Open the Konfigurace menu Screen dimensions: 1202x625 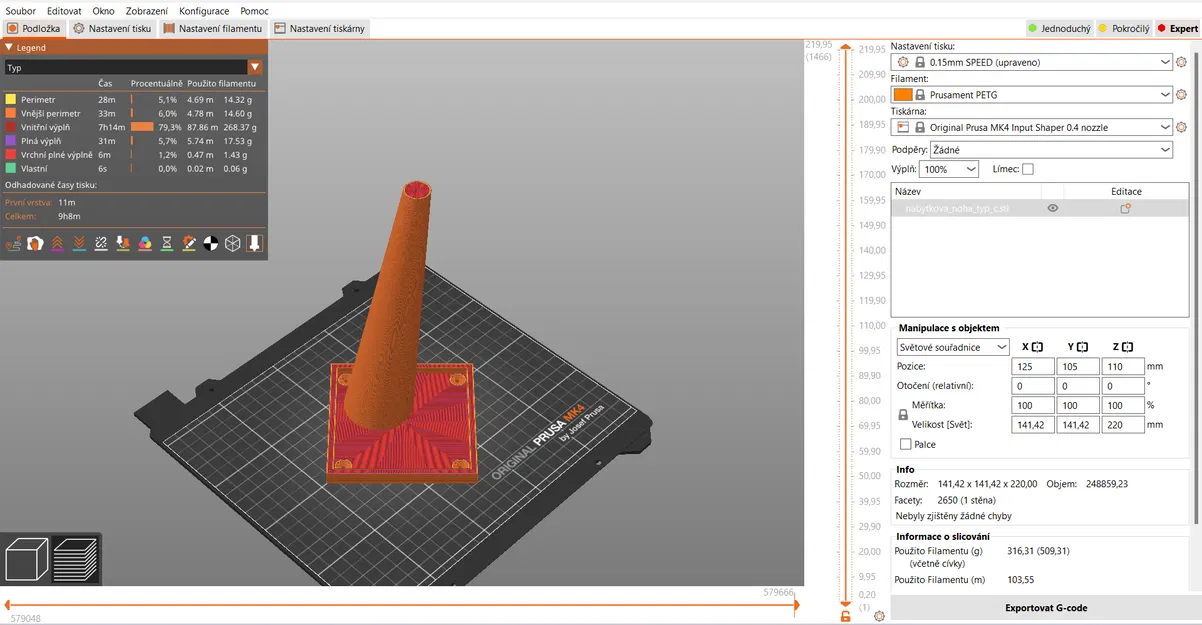204,10
